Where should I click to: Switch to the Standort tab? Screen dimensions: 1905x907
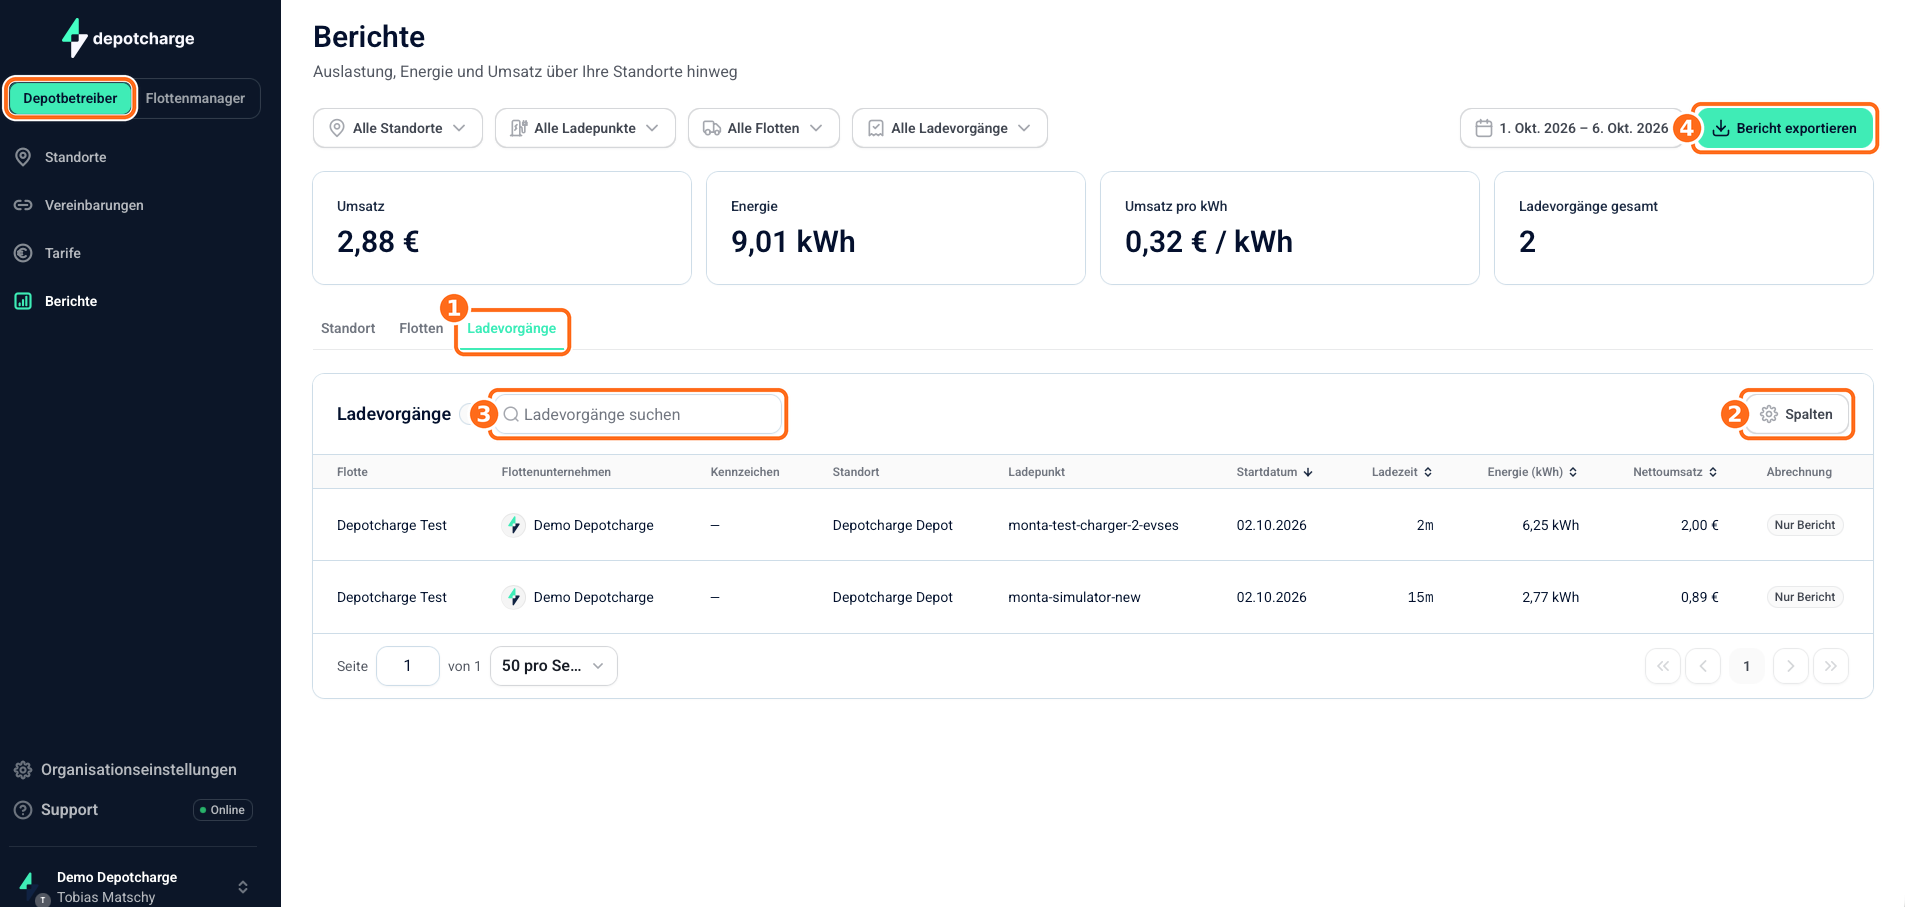[x=348, y=328]
